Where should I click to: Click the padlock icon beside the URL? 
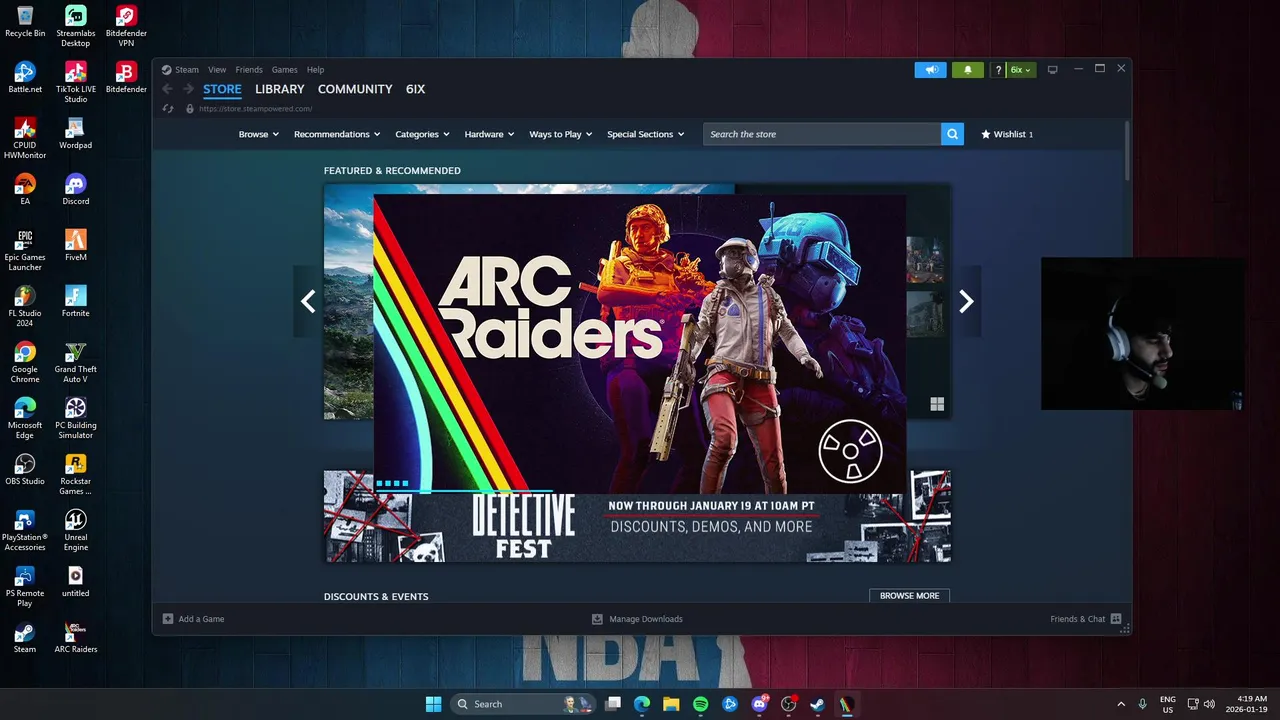(189, 108)
